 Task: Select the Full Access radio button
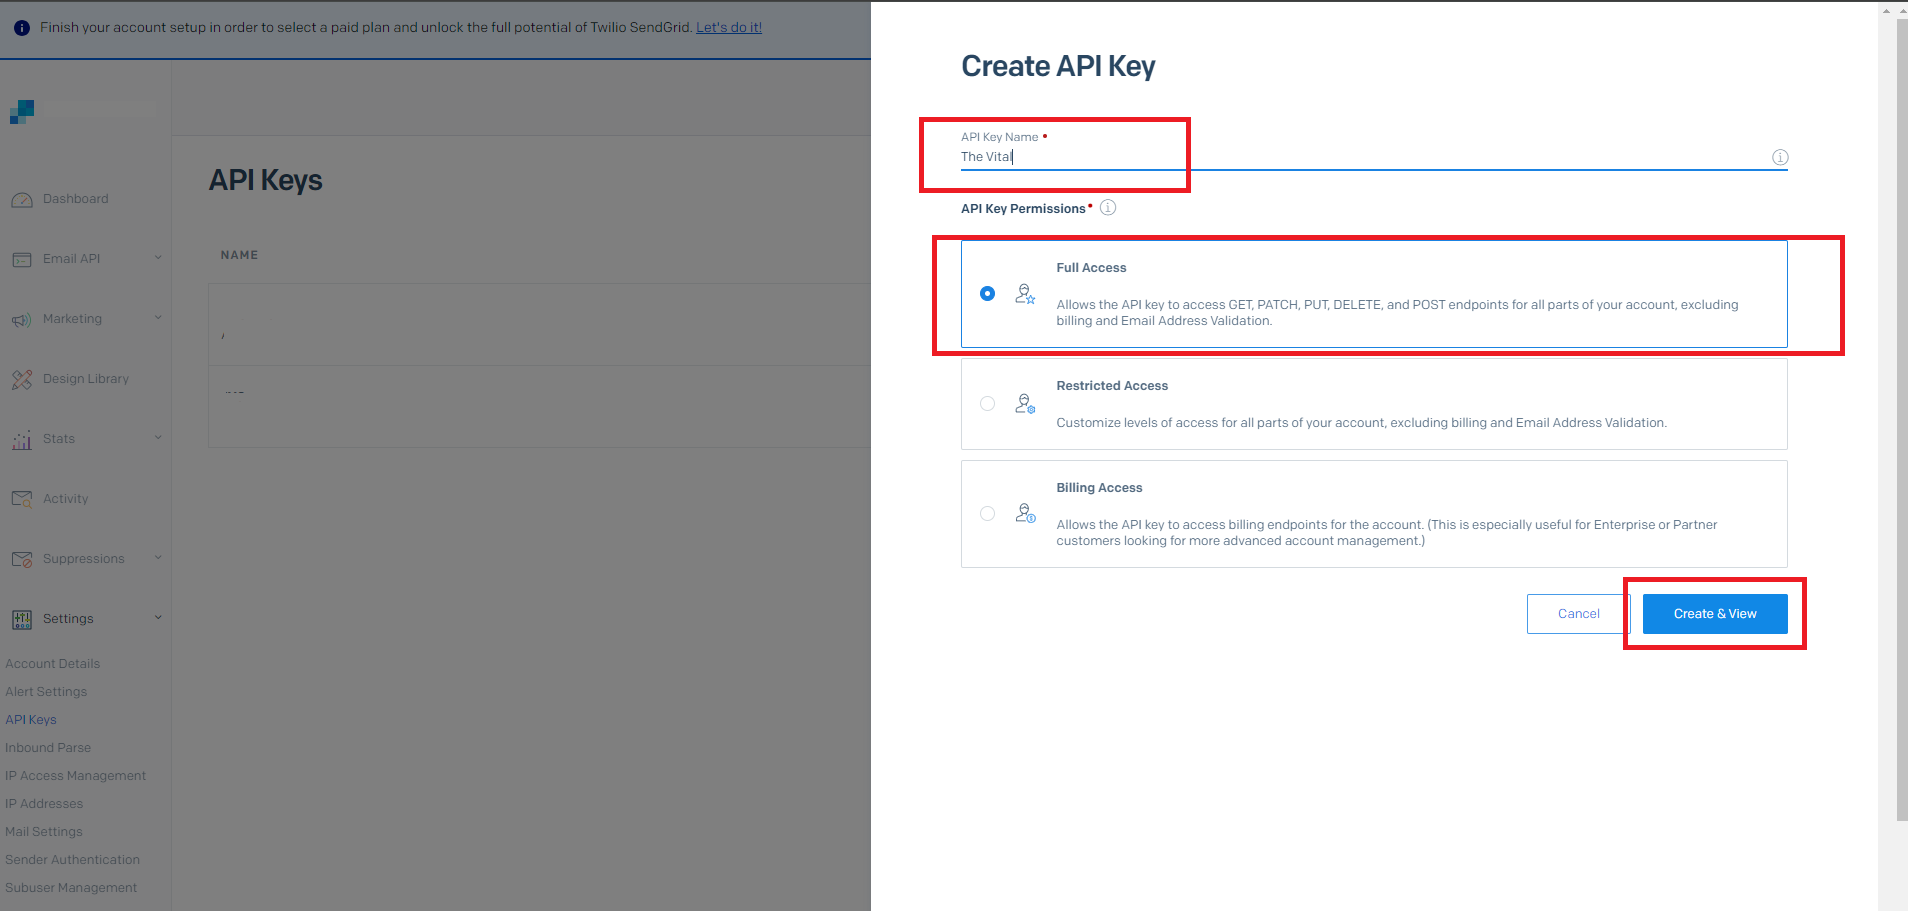[987, 294]
